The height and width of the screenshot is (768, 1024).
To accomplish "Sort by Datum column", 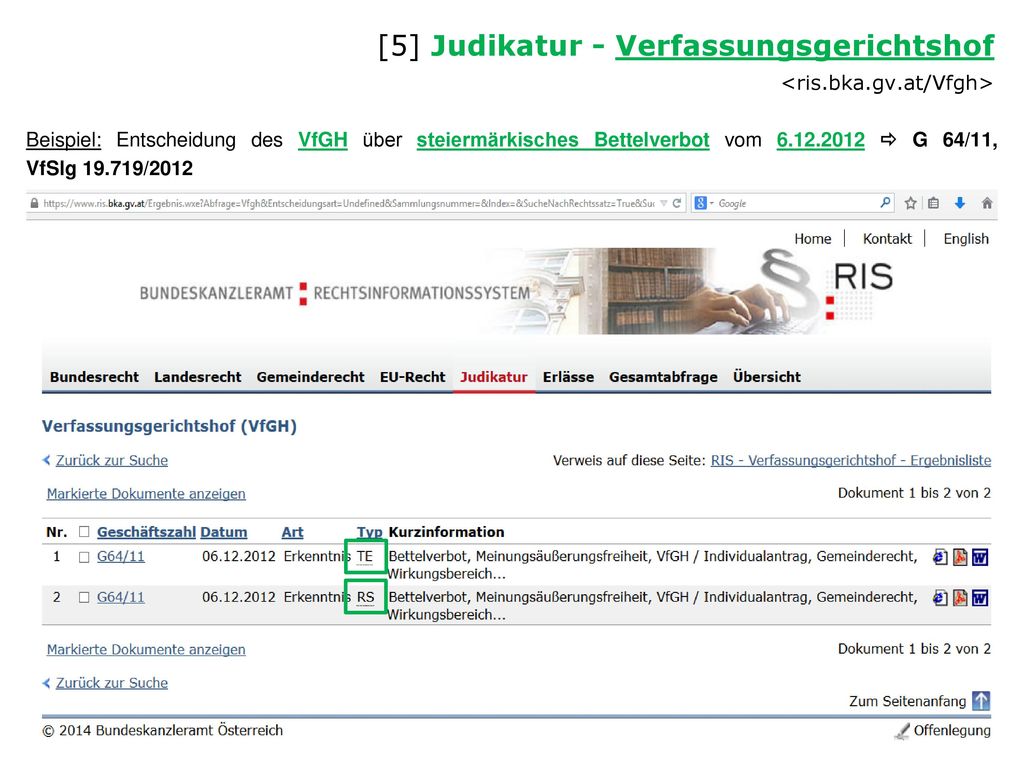I will 223,532.
